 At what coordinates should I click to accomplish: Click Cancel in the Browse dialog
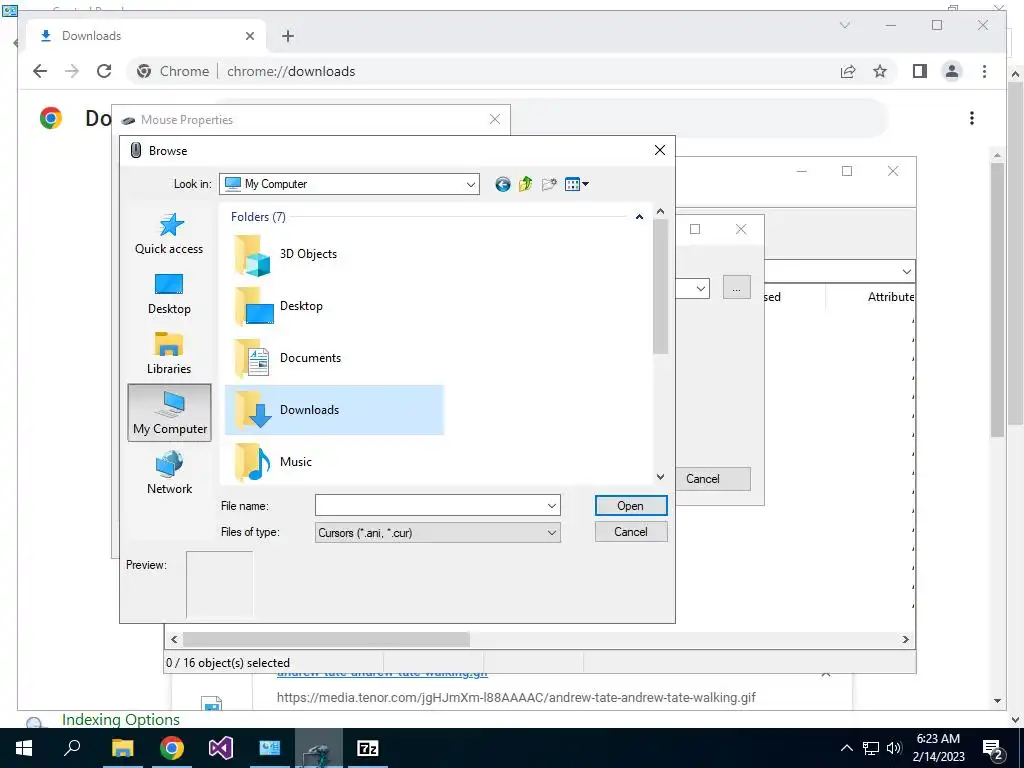pyautogui.click(x=631, y=532)
